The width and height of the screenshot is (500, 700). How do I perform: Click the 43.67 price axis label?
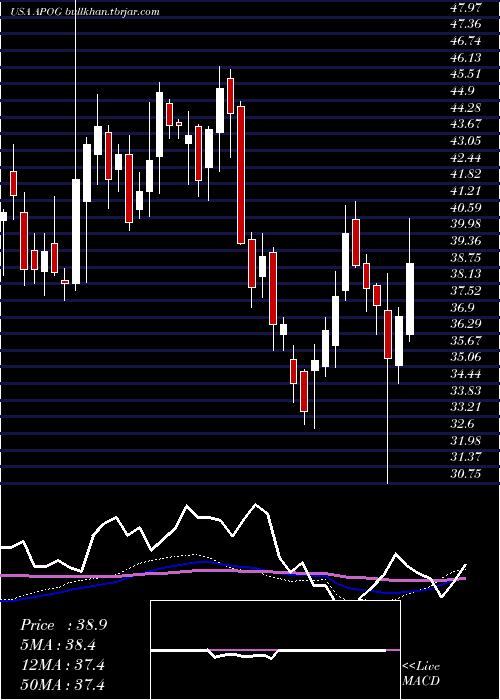467,124
